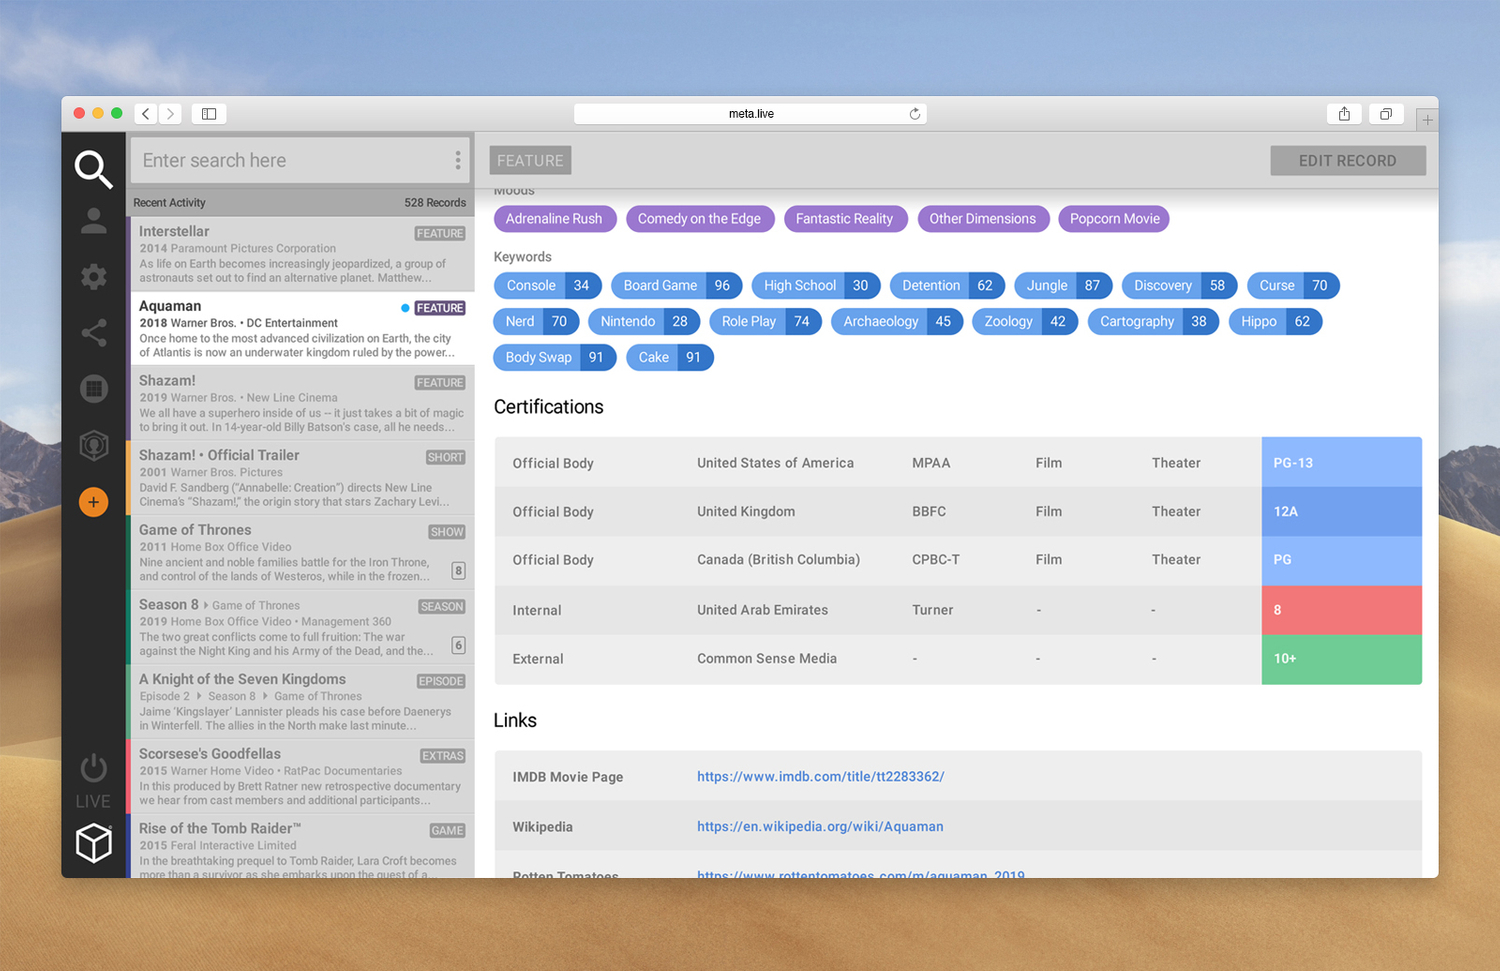Select Comedy on the Edge mood tag
Screen dimensions: 1500x971
point(699,219)
